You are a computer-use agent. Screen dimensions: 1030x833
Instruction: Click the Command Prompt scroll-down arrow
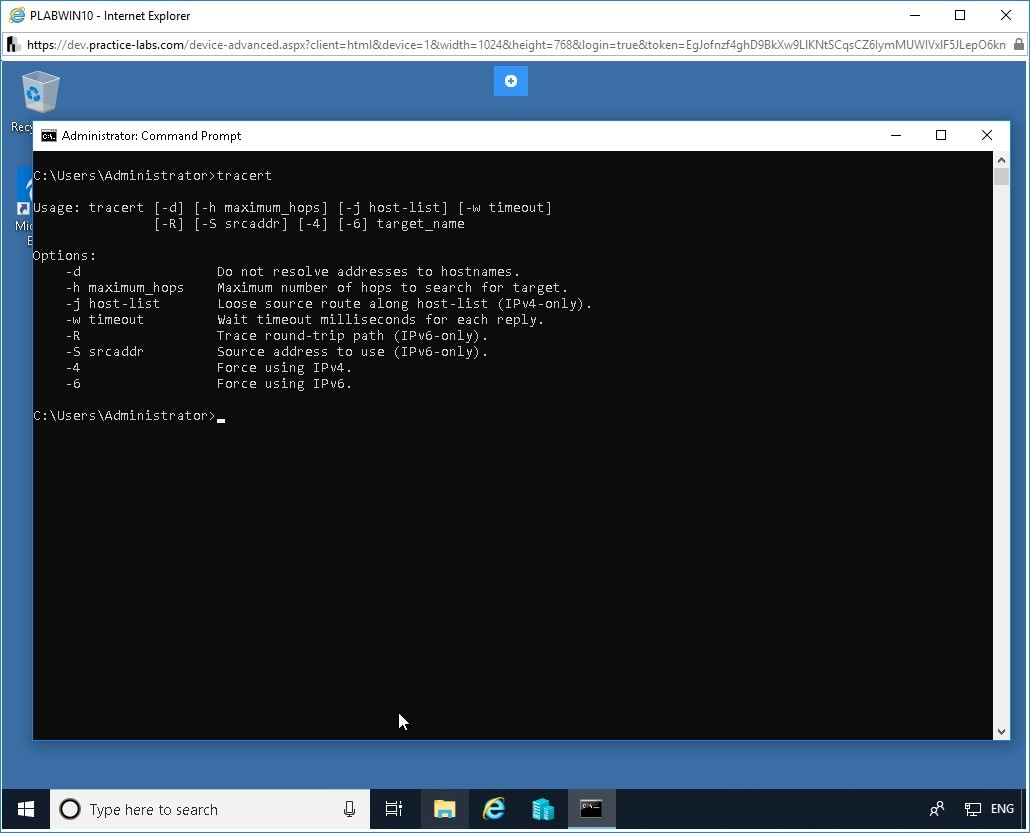click(x=1001, y=732)
